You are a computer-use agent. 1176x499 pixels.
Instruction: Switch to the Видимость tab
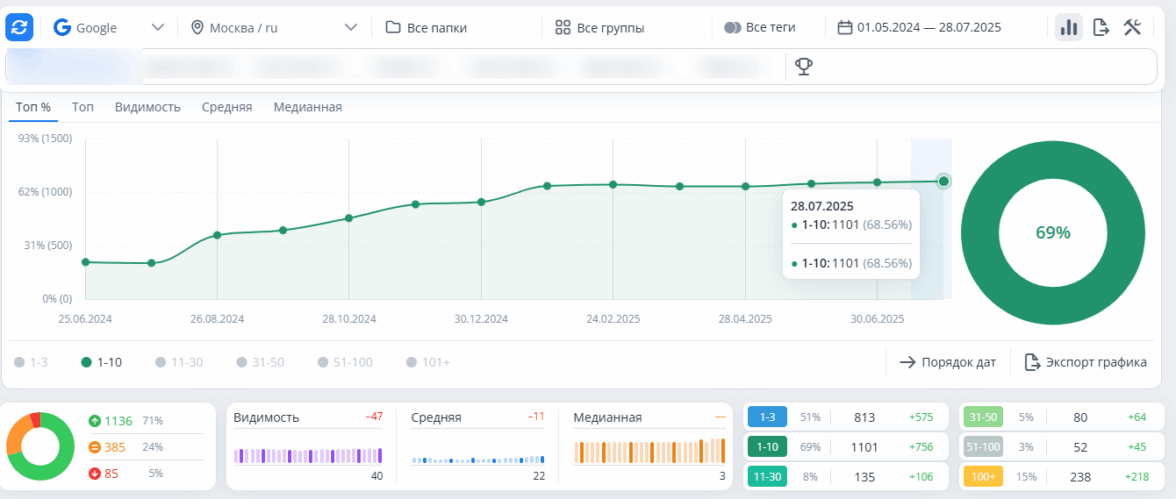(x=147, y=107)
